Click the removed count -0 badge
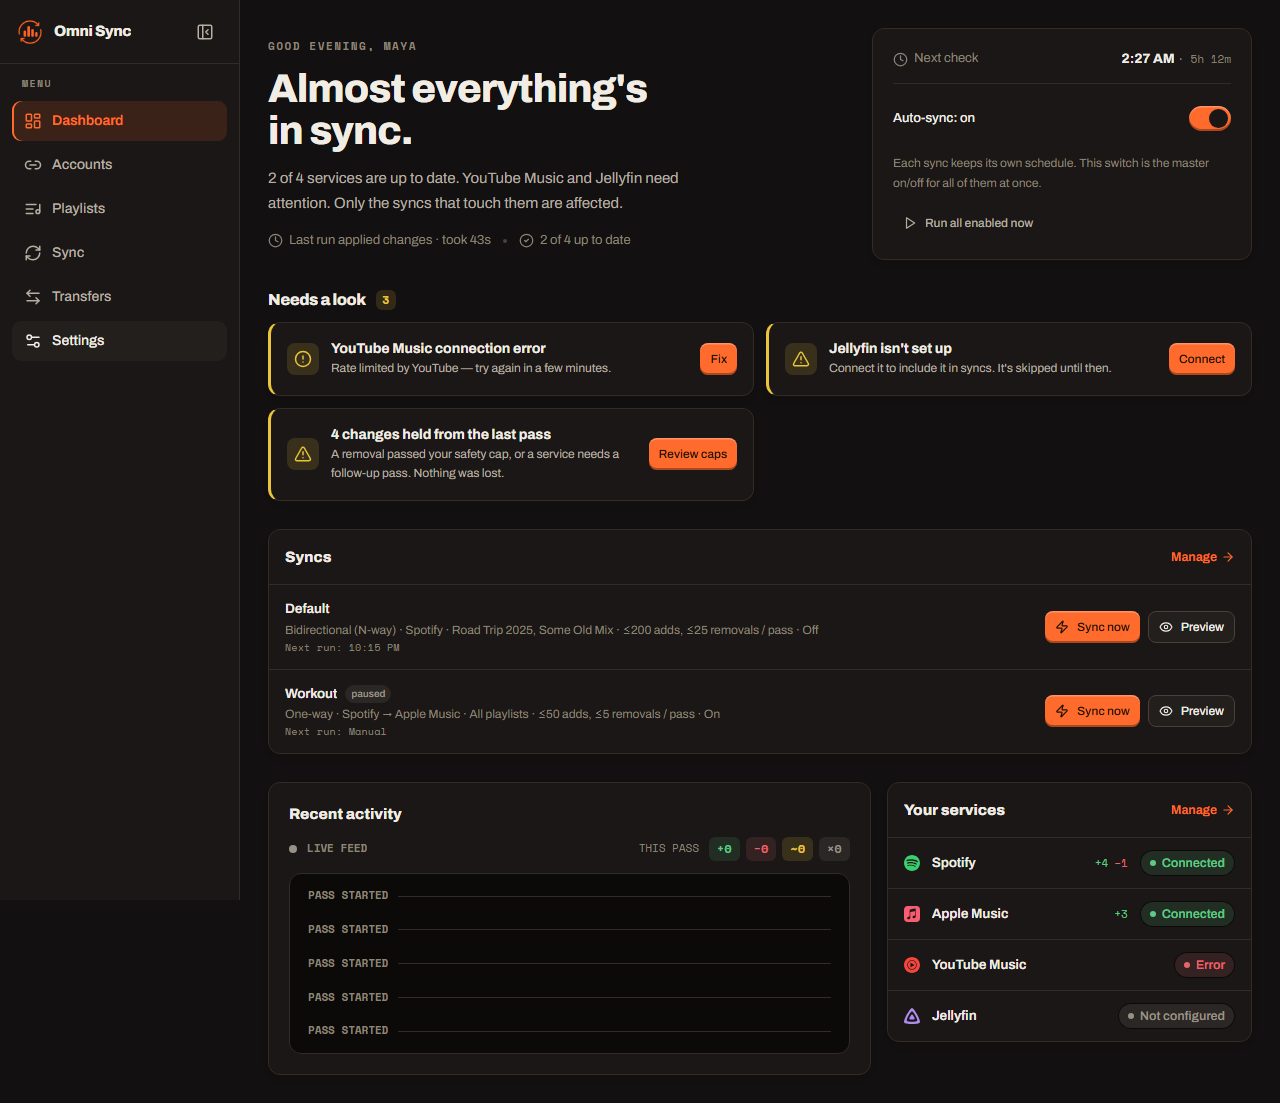This screenshot has height=1103, width=1280. [761, 849]
